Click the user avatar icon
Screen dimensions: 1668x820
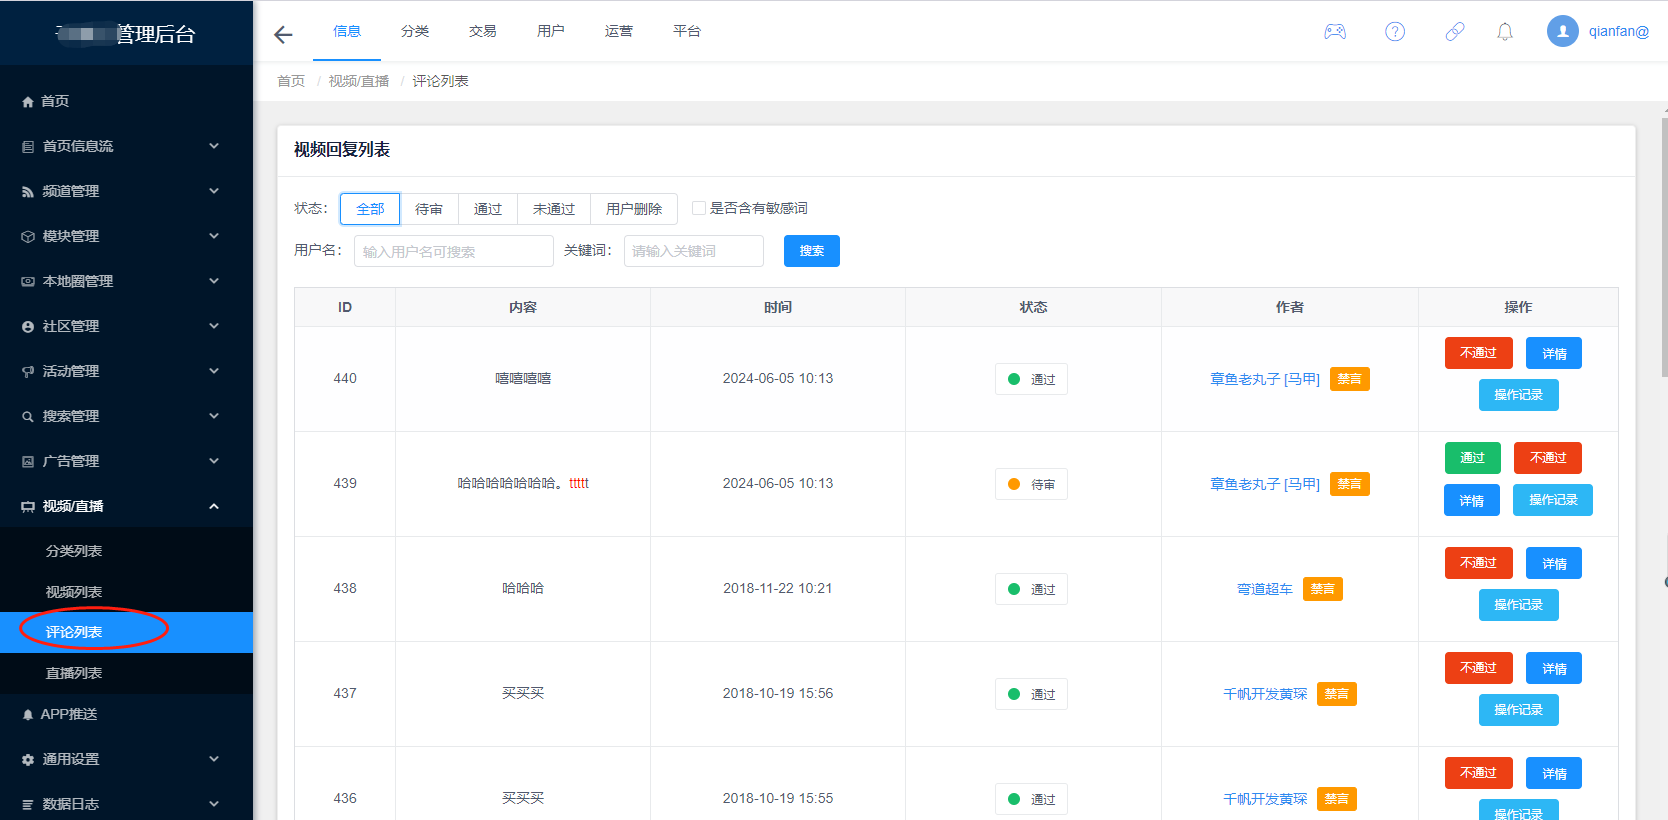click(x=1563, y=31)
